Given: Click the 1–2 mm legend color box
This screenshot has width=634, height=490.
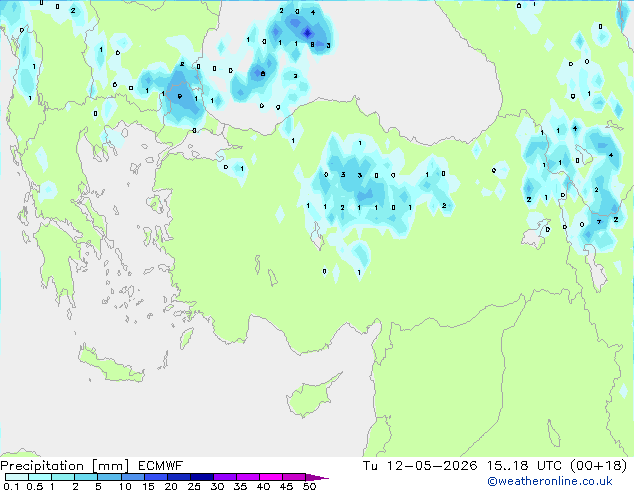Looking at the screenshot, I should tap(63, 477).
